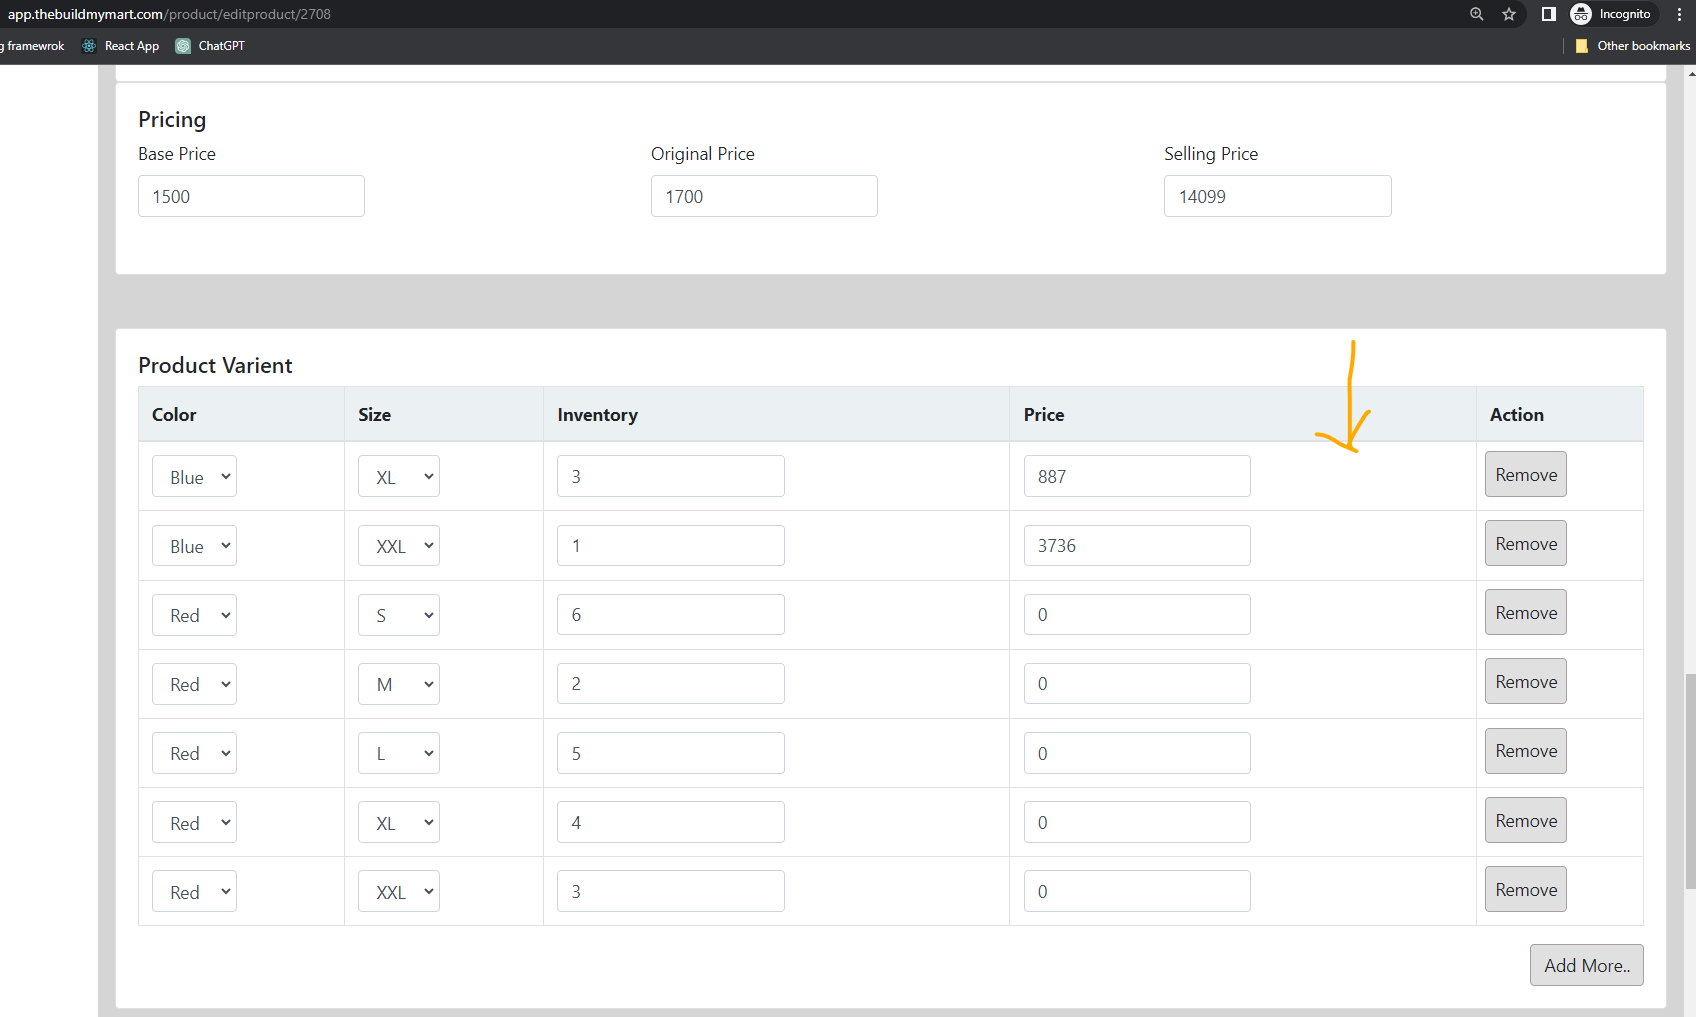Remove the Red S variant
Image resolution: width=1696 pixels, height=1017 pixels.
(1526, 612)
